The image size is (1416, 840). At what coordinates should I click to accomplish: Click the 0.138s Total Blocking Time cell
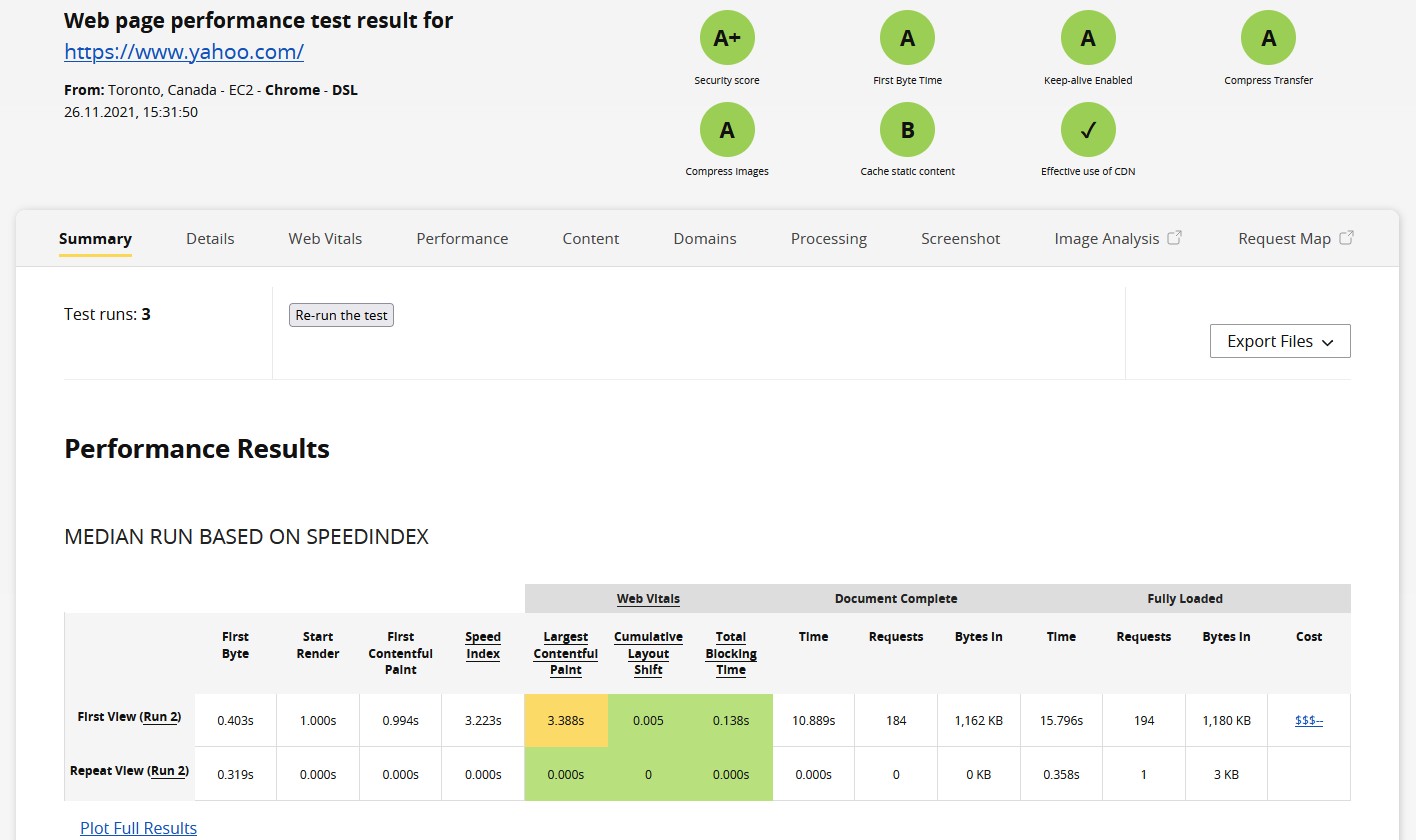(731, 720)
